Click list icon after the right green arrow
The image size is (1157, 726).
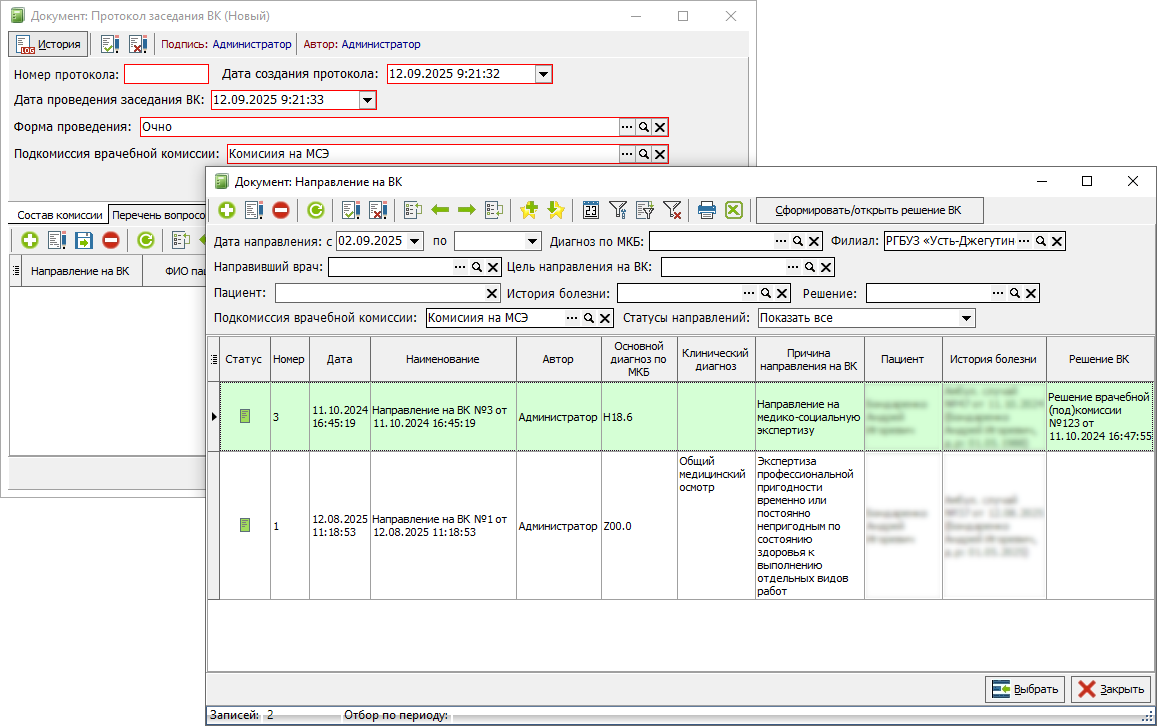click(x=494, y=210)
